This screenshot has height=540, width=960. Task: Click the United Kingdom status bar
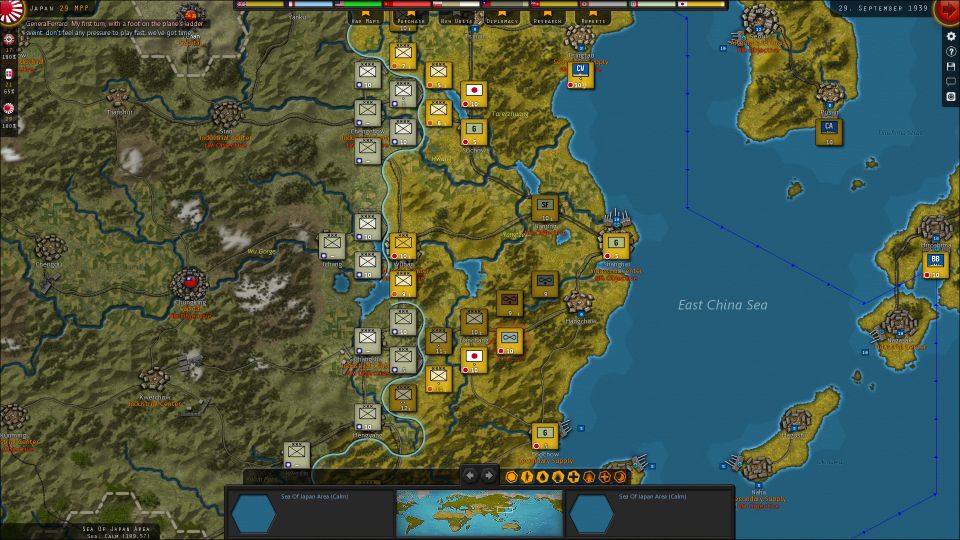point(260,4)
